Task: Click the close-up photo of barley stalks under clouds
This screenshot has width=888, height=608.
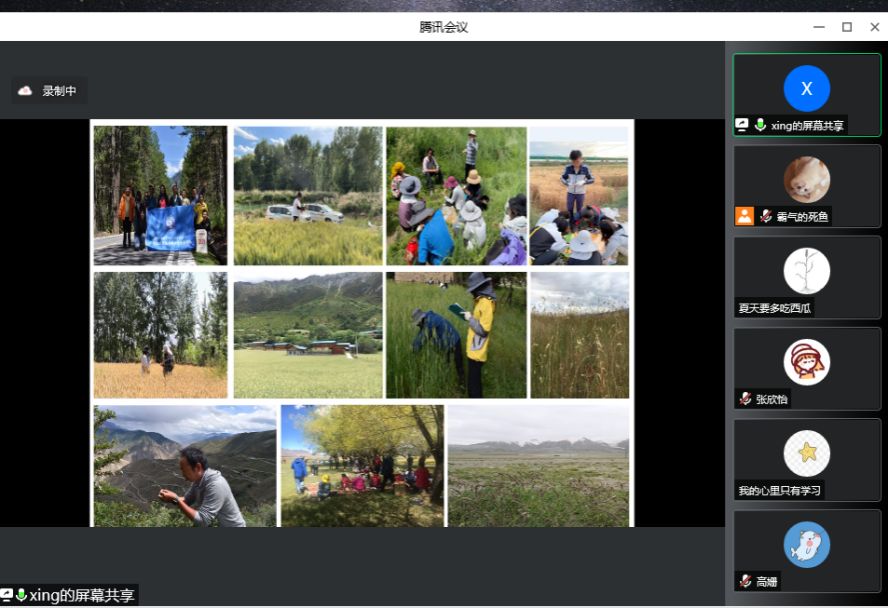Action: click(x=579, y=335)
